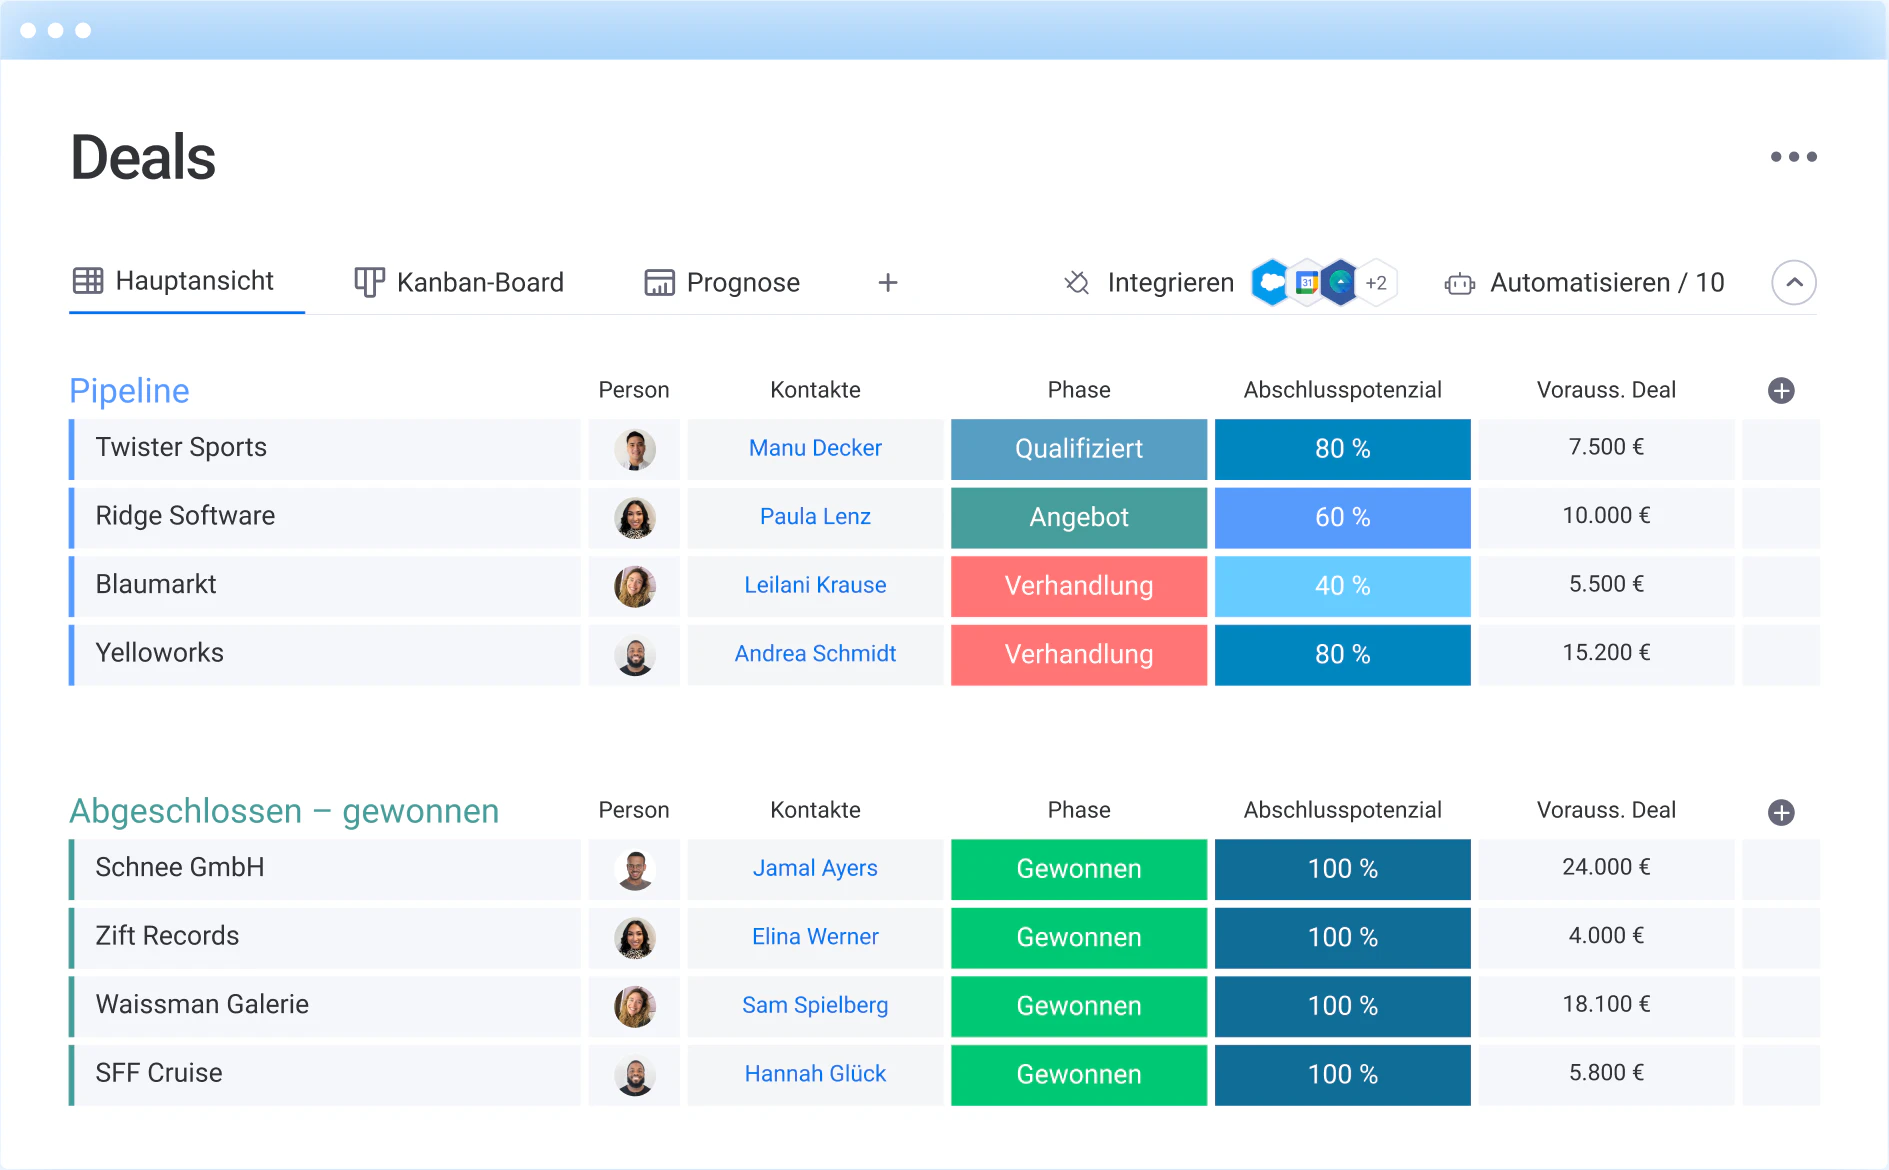
Task: Select the Yelloworks deal name
Action: point(160,653)
